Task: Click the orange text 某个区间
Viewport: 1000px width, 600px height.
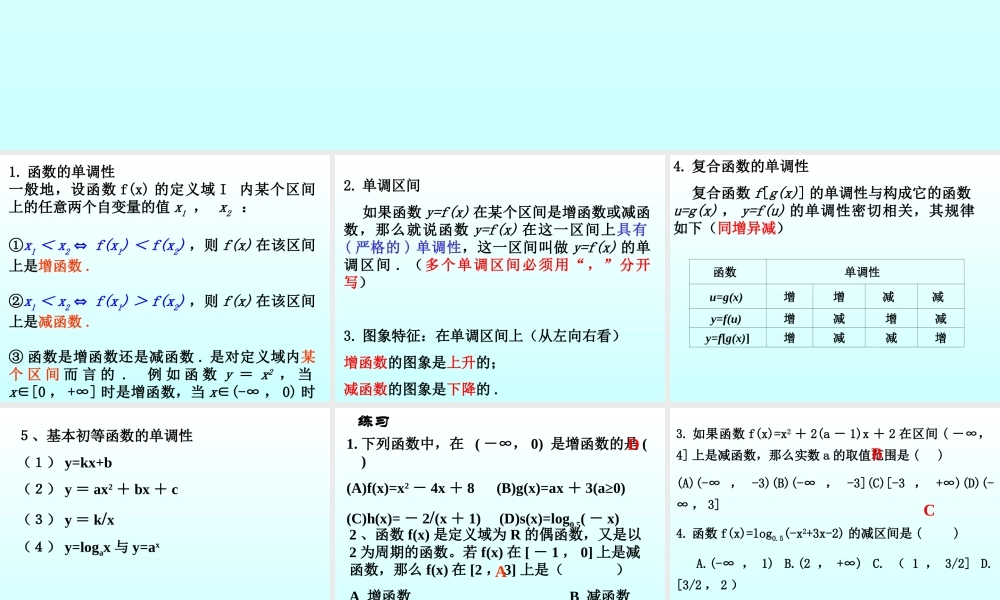Action: (162, 365)
